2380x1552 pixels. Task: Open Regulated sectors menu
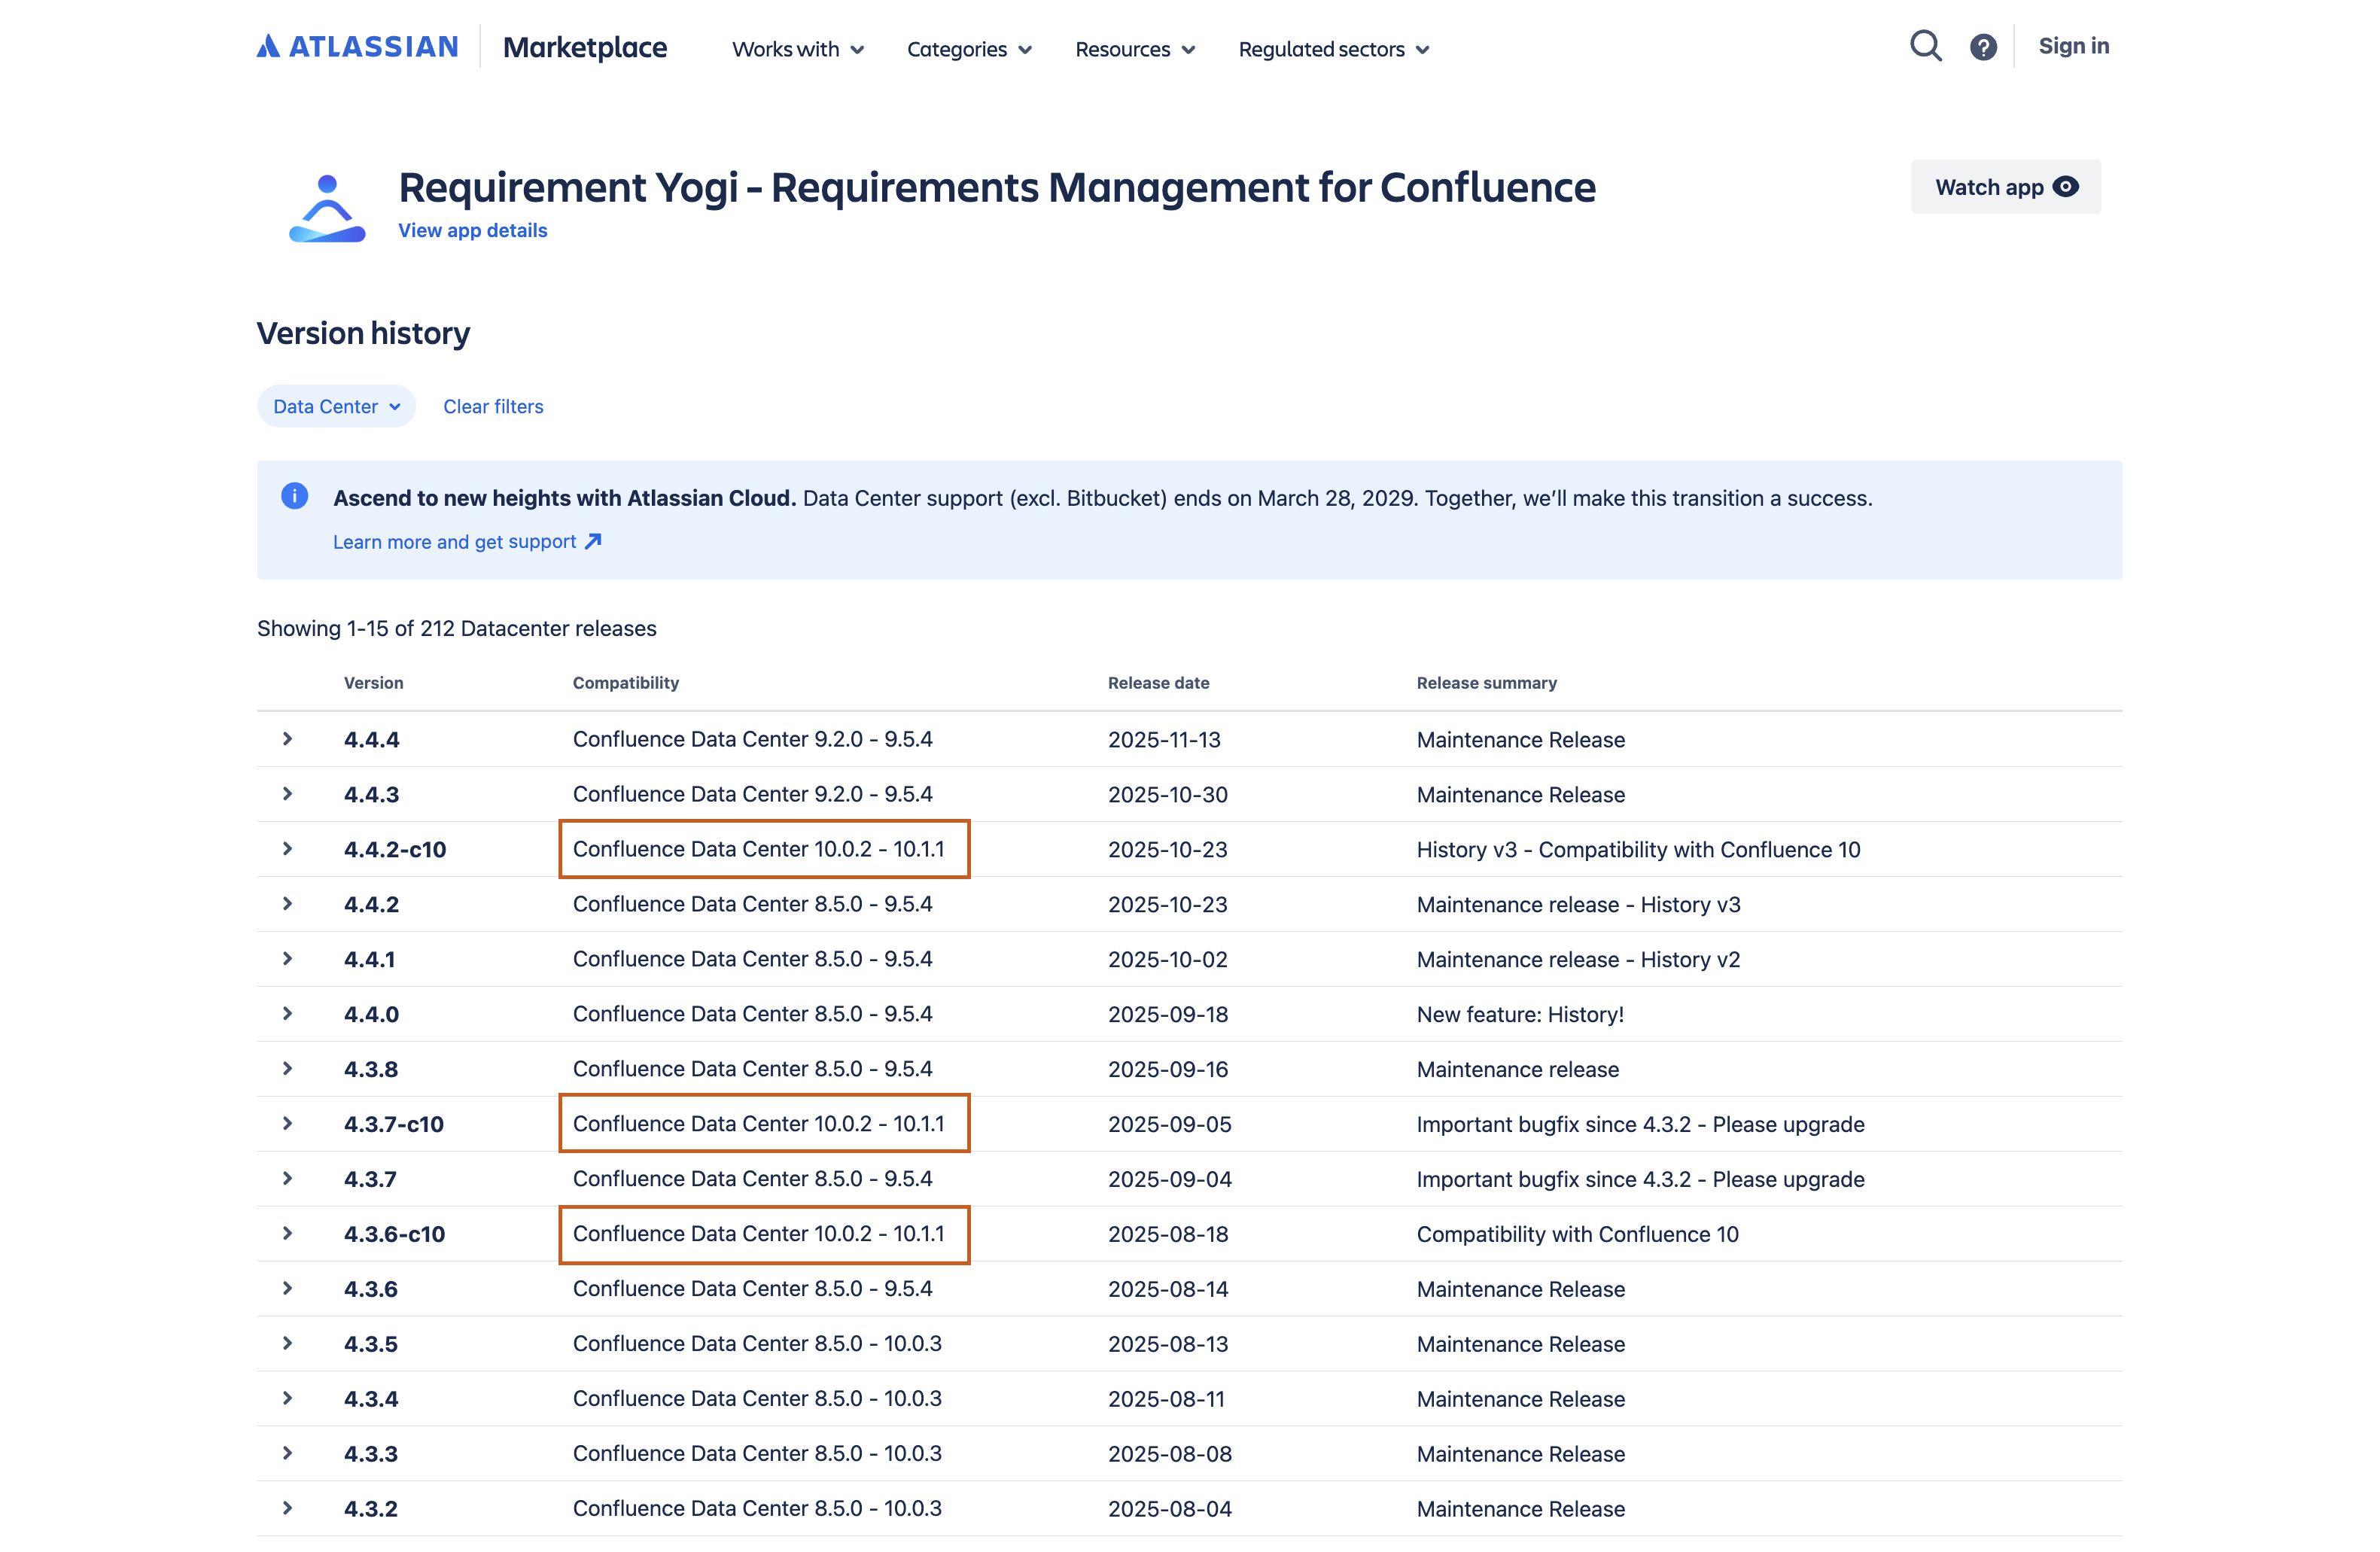(x=1333, y=49)
